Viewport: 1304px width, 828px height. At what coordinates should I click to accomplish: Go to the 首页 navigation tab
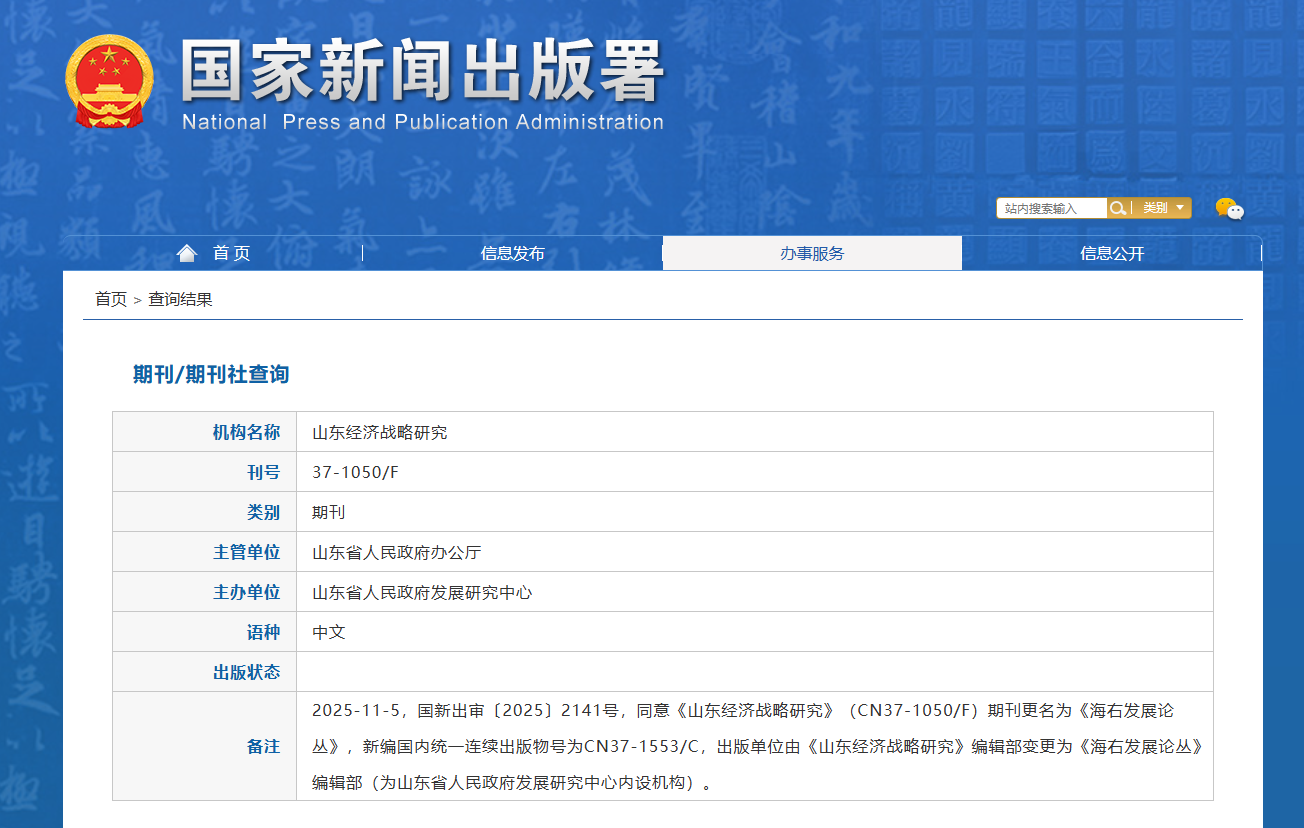point(231,253)
